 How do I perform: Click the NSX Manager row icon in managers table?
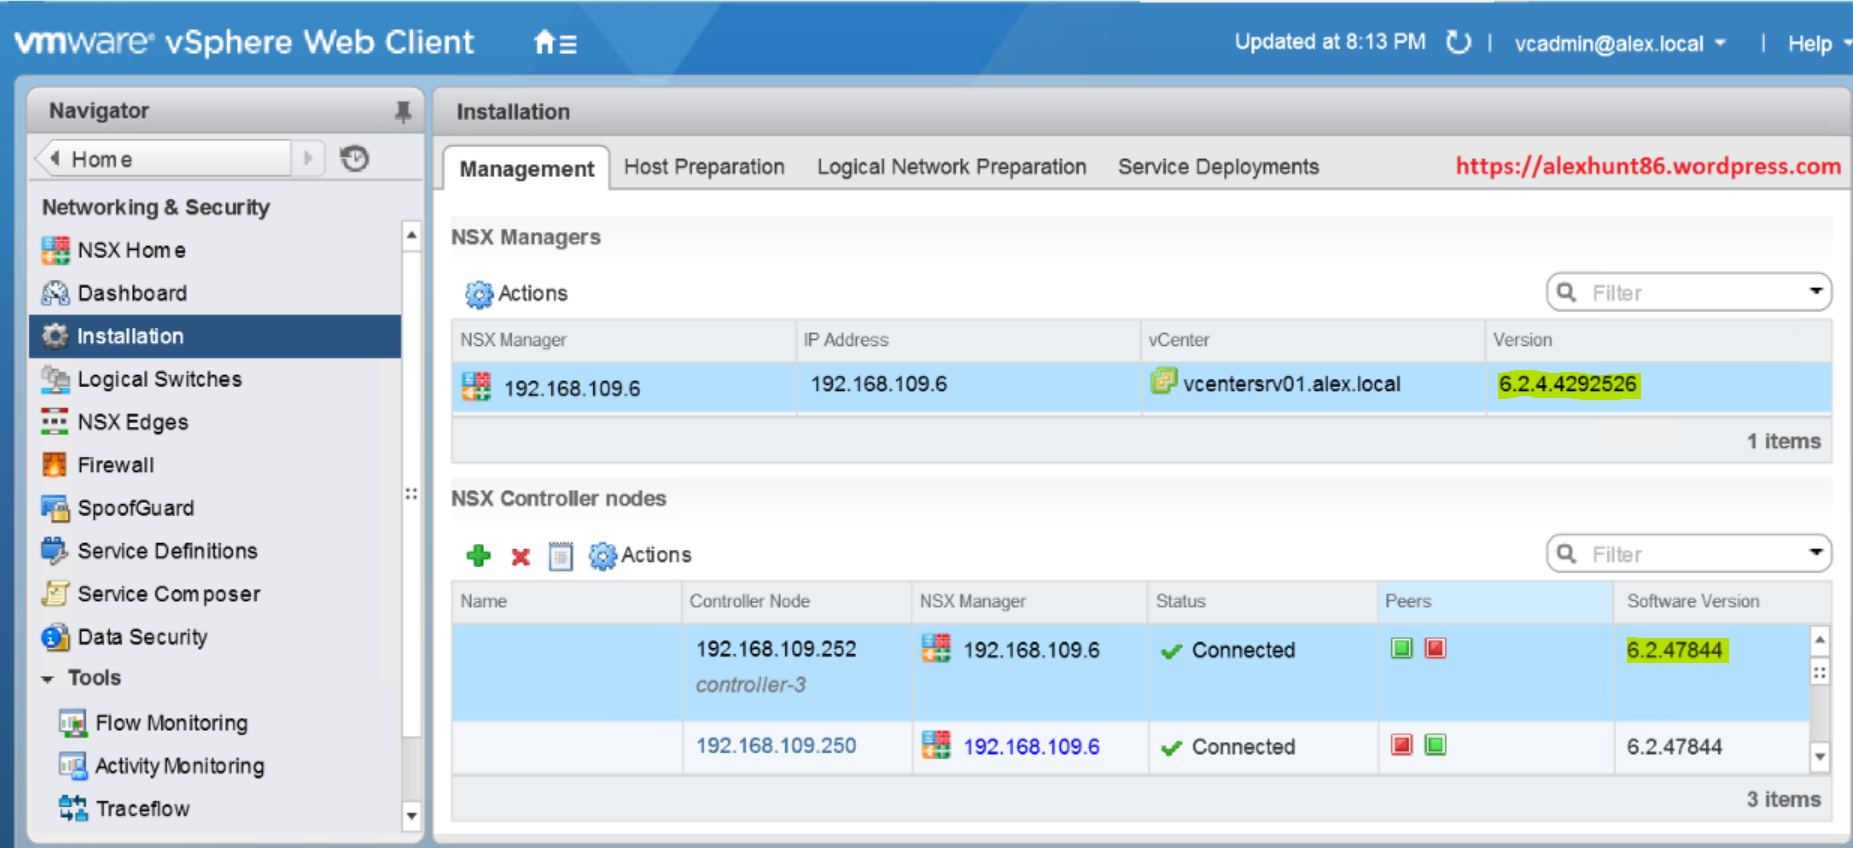pyautogui.click(x=476, y=386)
